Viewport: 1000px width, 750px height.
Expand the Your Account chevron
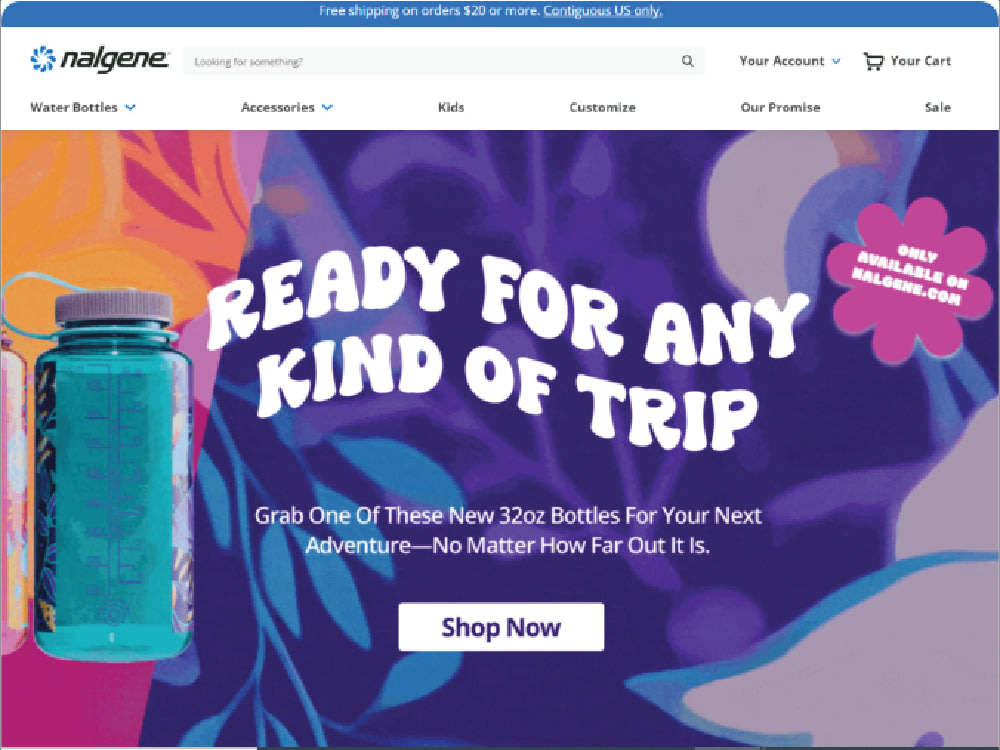coord(836,61)
